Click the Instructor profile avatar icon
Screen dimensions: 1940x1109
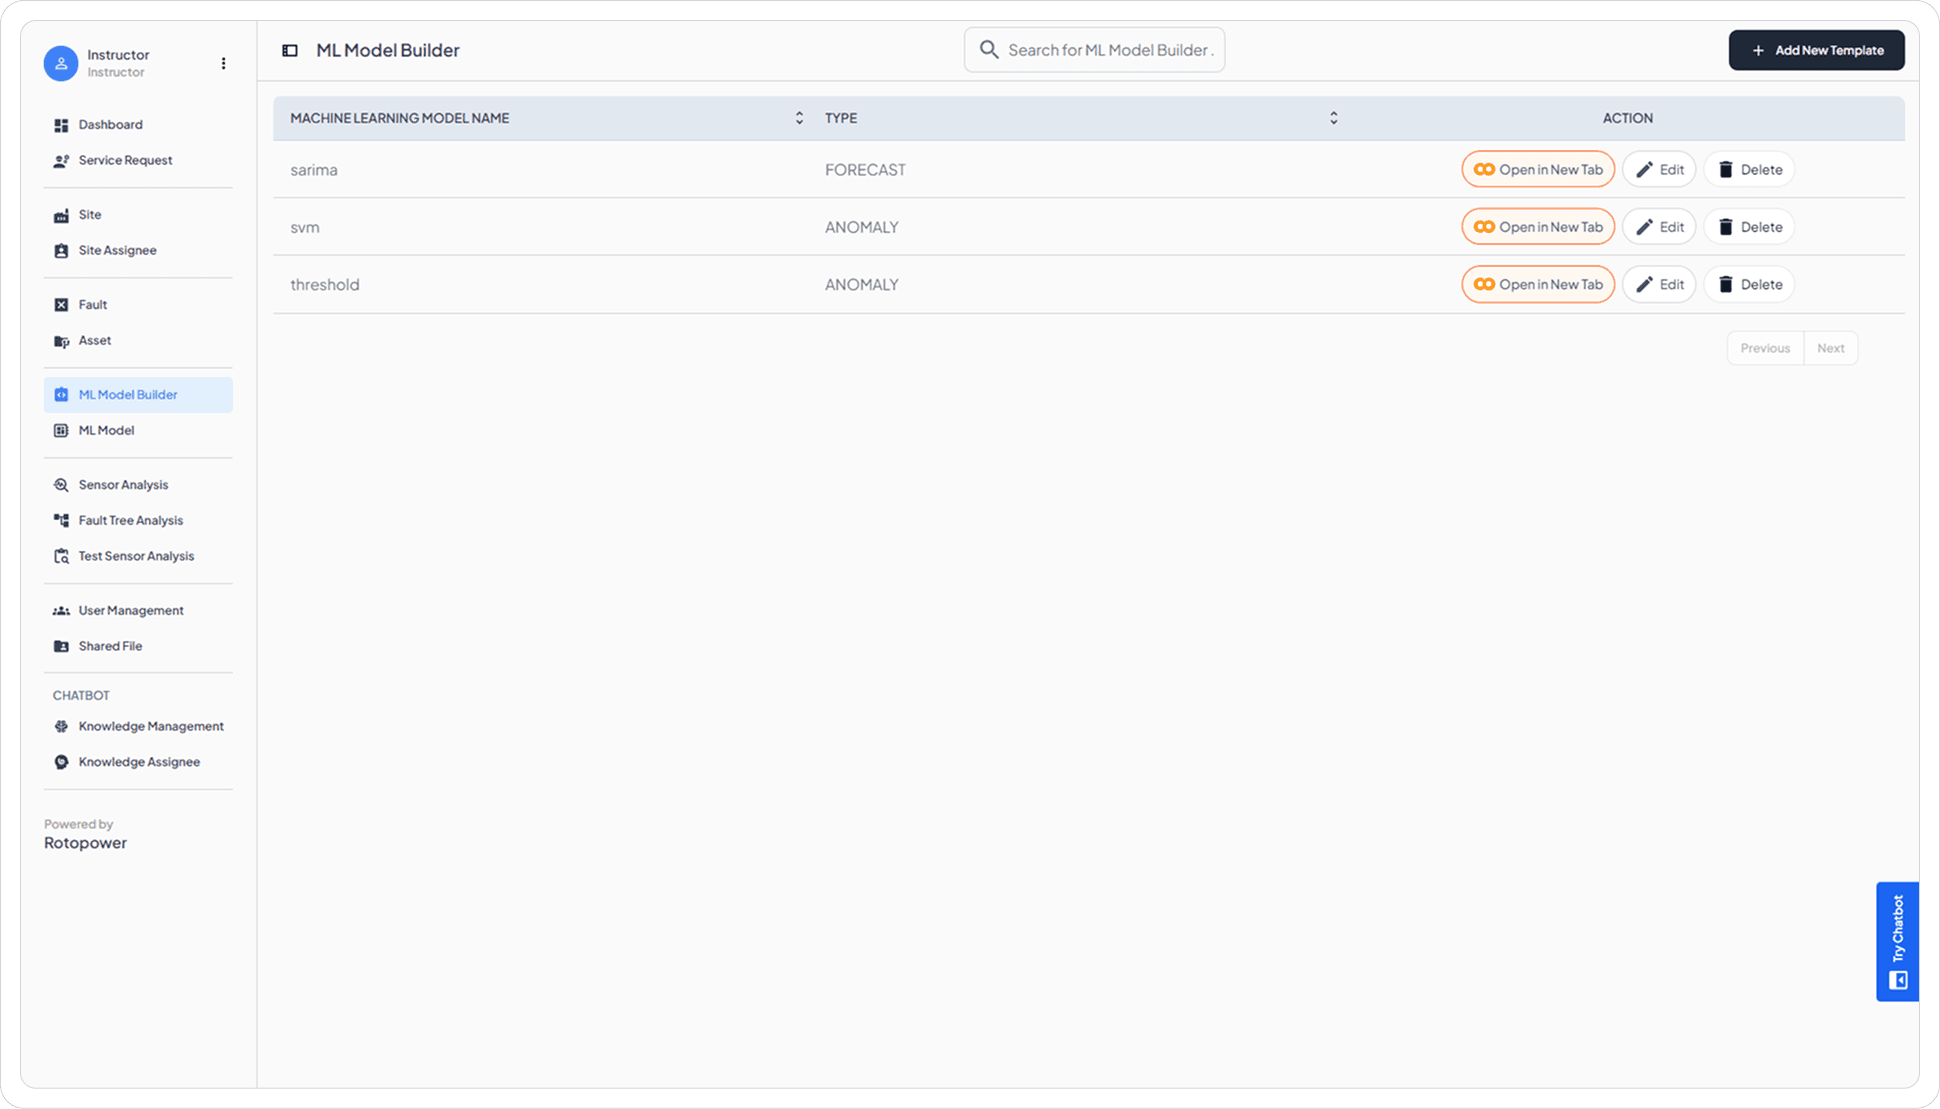pyautogui.click(x=61, y=63)
